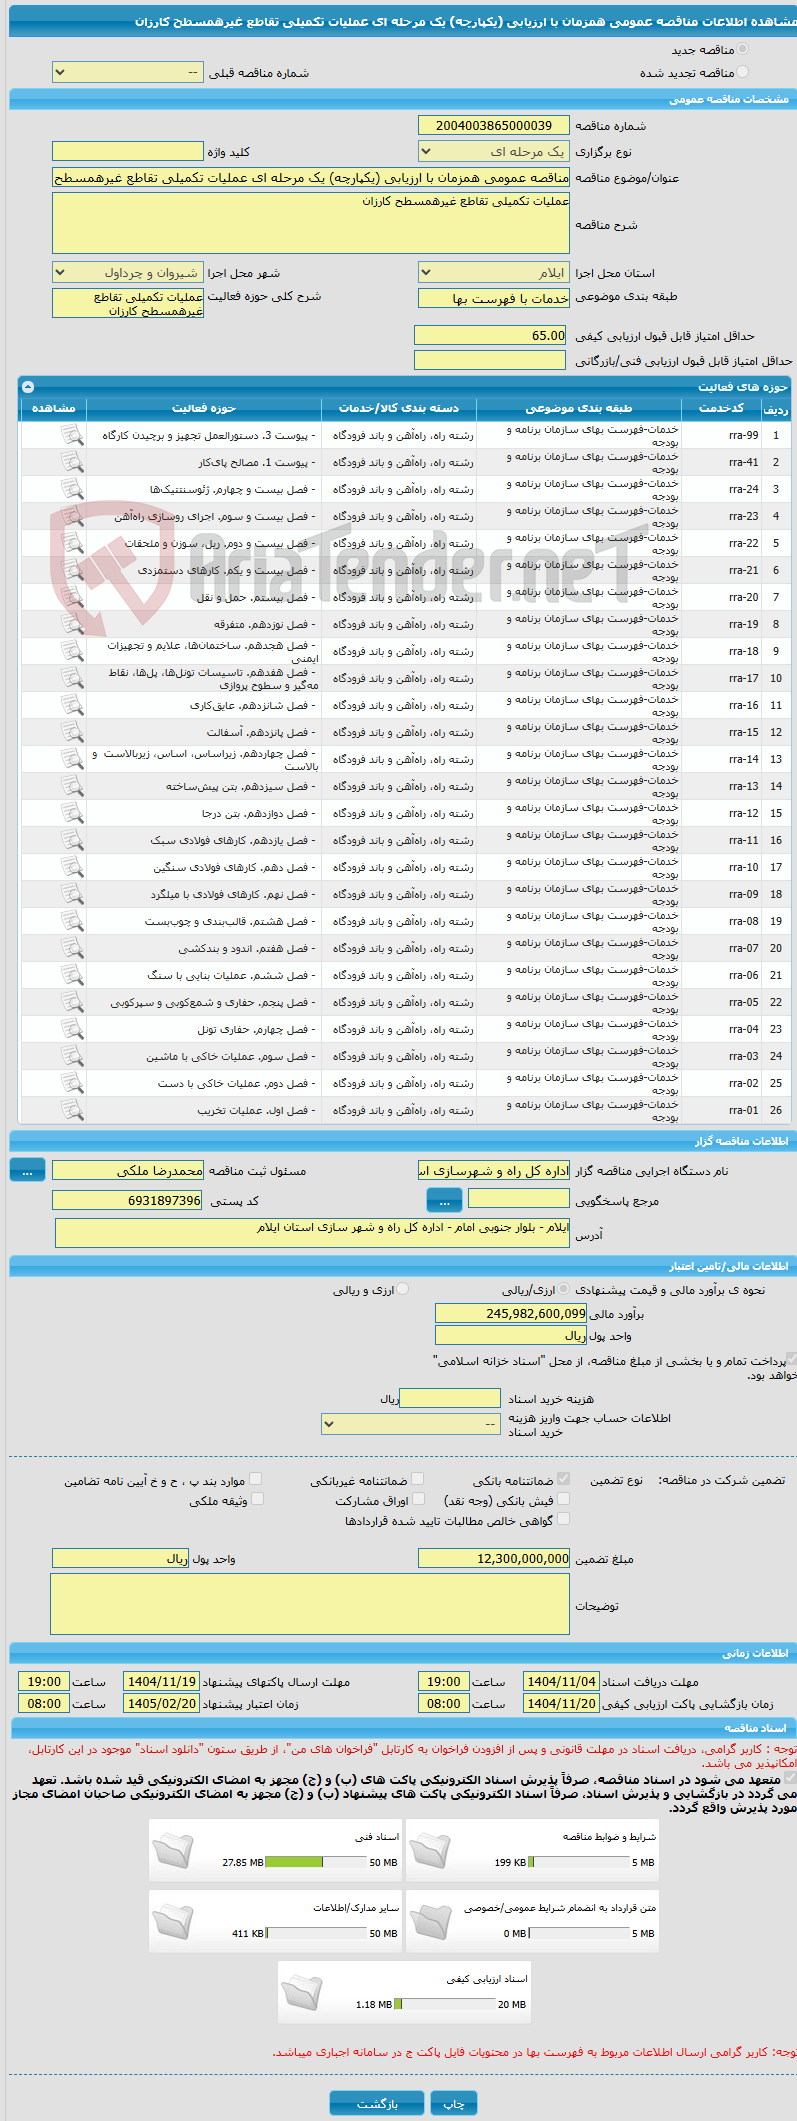
Task: Sort by کدخدمت column header
Action: click(722, 408)
